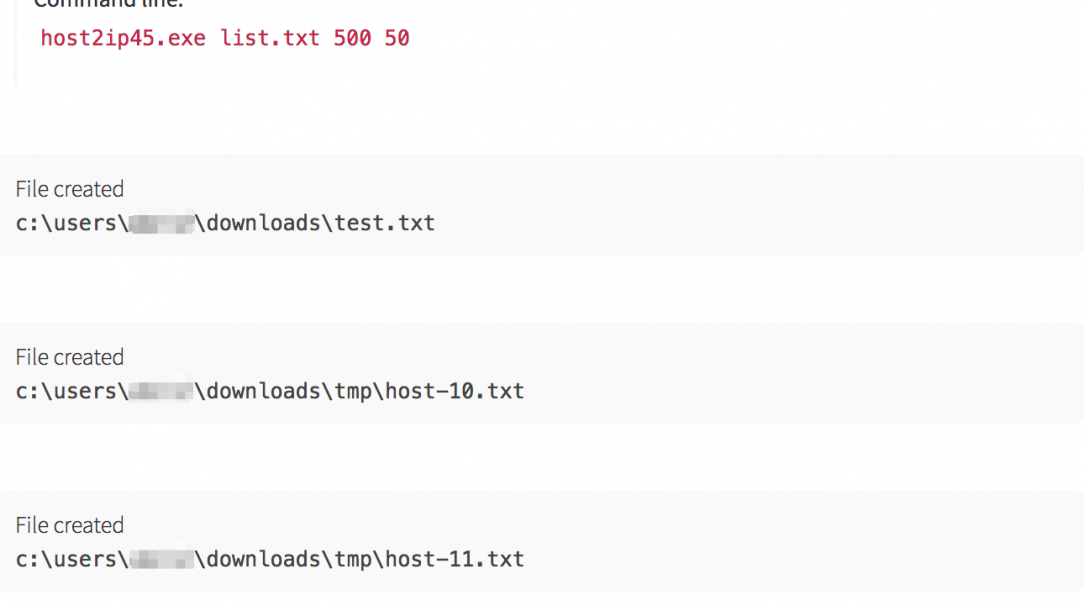The width and height of the screenshot is (1084, 606).
Task: Click the host2ip45.exe command name
Action: [x=124, y=39]
